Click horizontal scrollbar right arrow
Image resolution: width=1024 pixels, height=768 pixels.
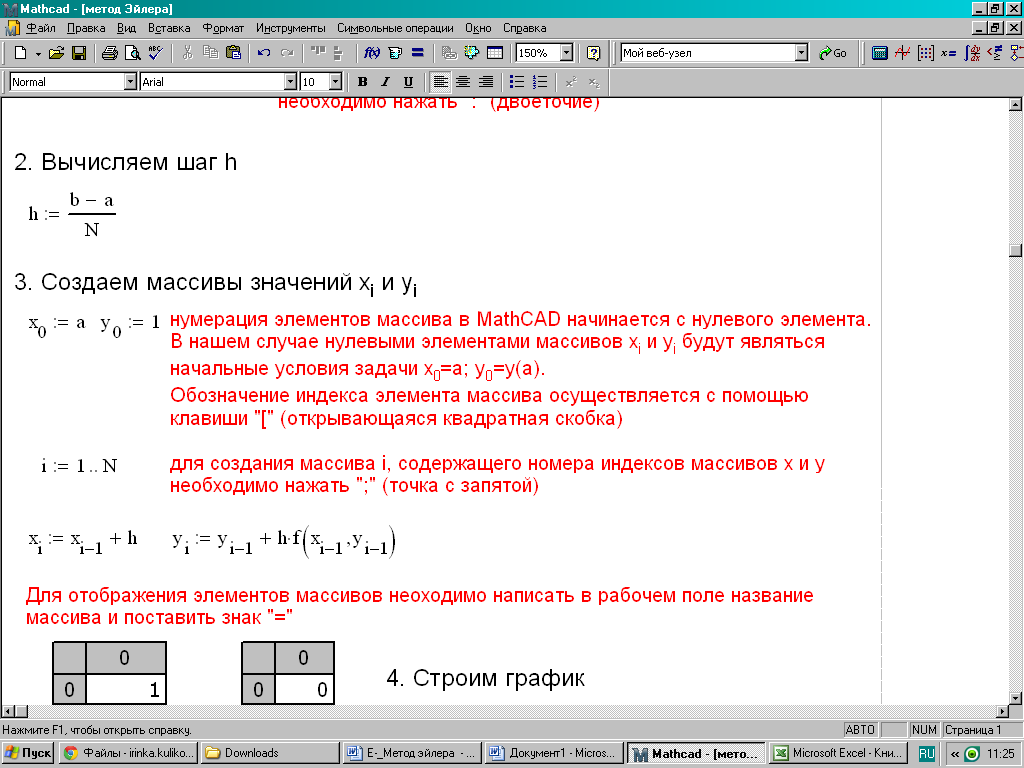click(x=1002, y=711)
